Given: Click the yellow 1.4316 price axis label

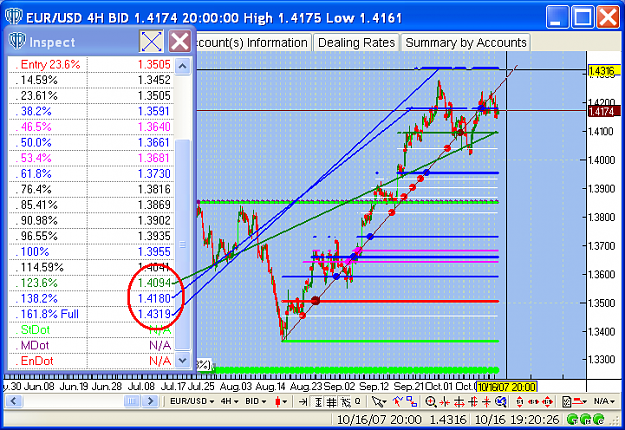Looking at the screenshot, I should click(604, 71).
